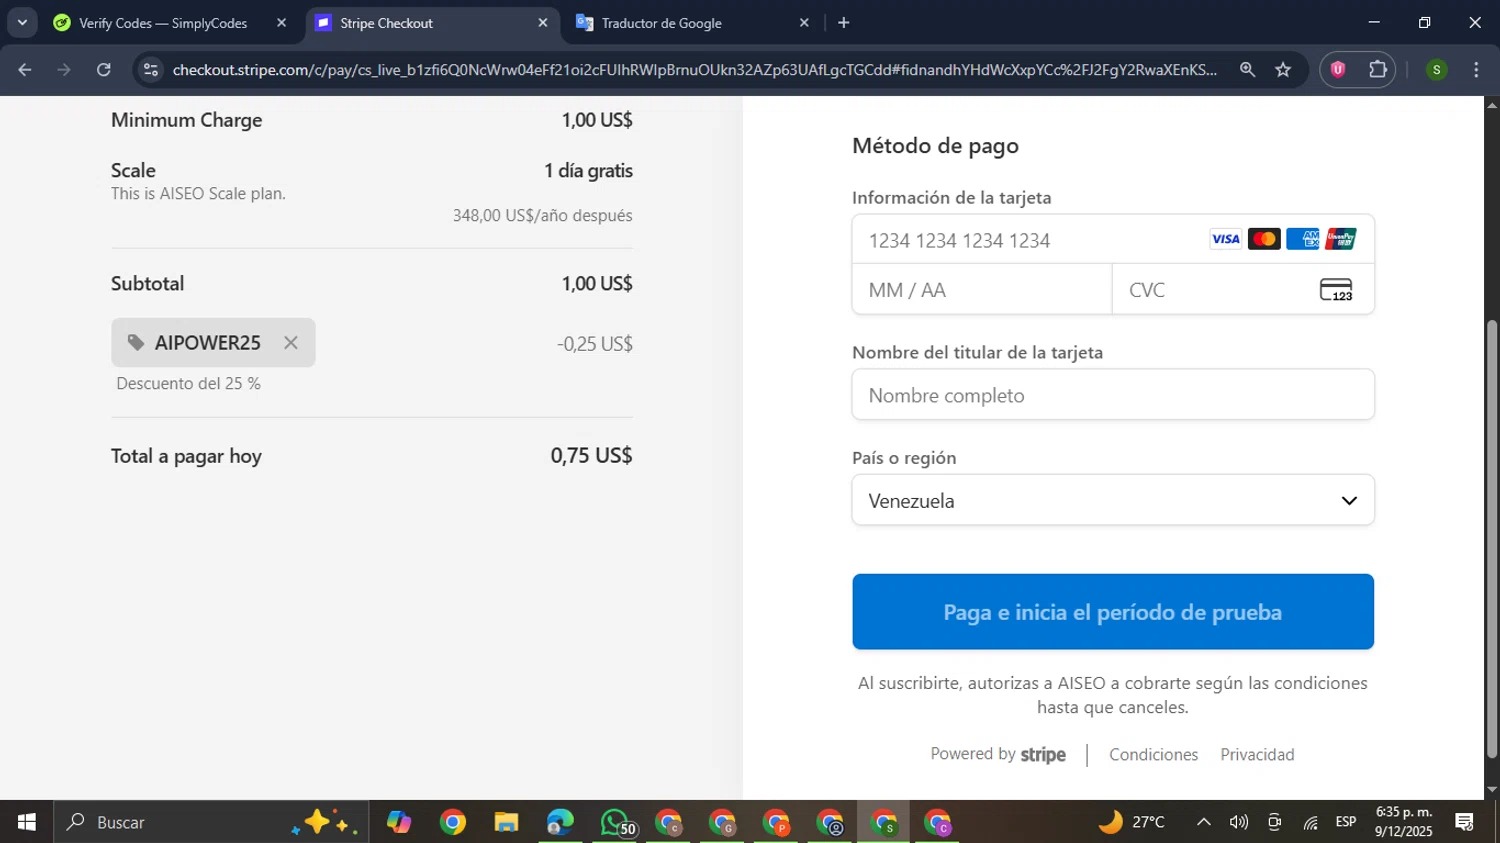This screenshot has width=1500, height=843.
Task: Remove the AIPOWER25 promo code
Action: (x=291, y=343)
